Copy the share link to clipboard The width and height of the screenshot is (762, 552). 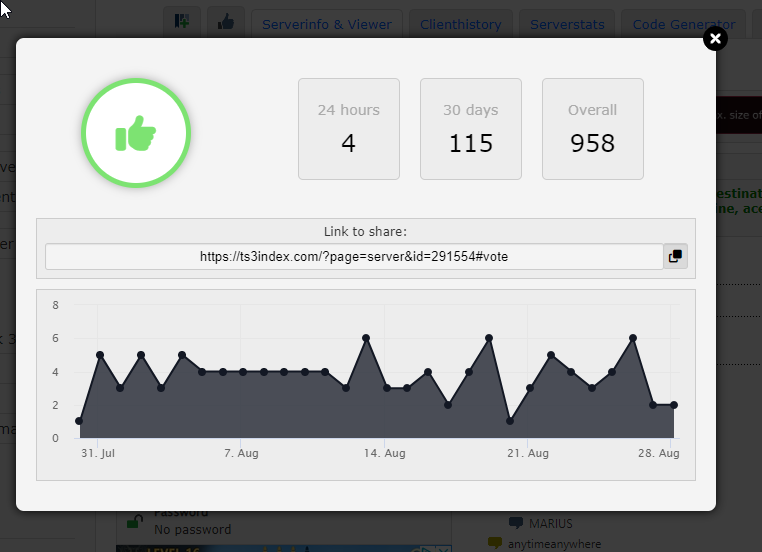click(676, 256)
